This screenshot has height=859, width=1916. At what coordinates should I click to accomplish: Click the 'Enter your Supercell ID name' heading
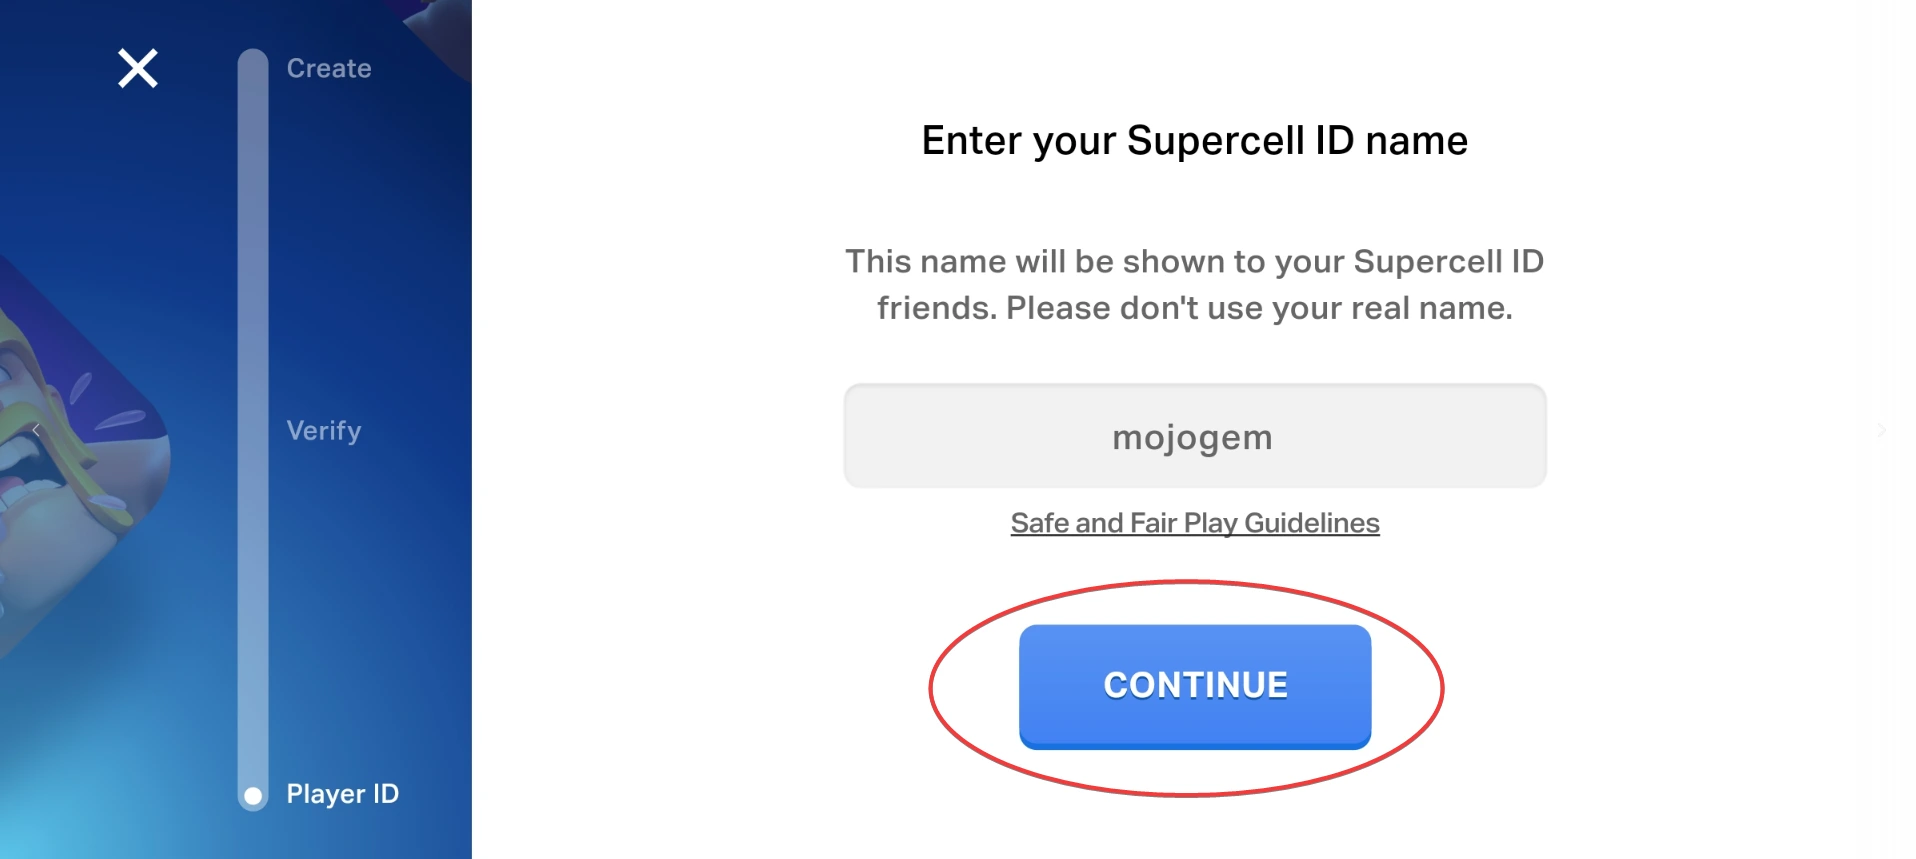(x=1194, y=140)
